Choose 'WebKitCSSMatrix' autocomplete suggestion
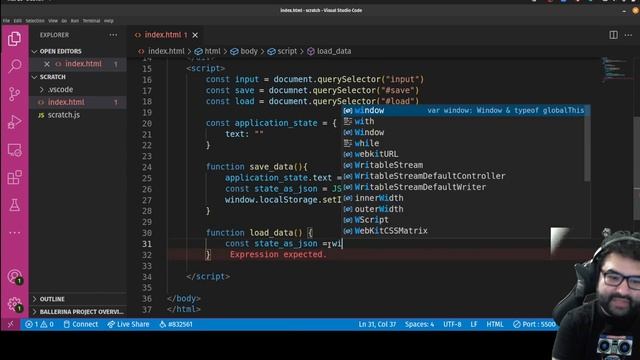640x360 pixels. pos(464,231)
